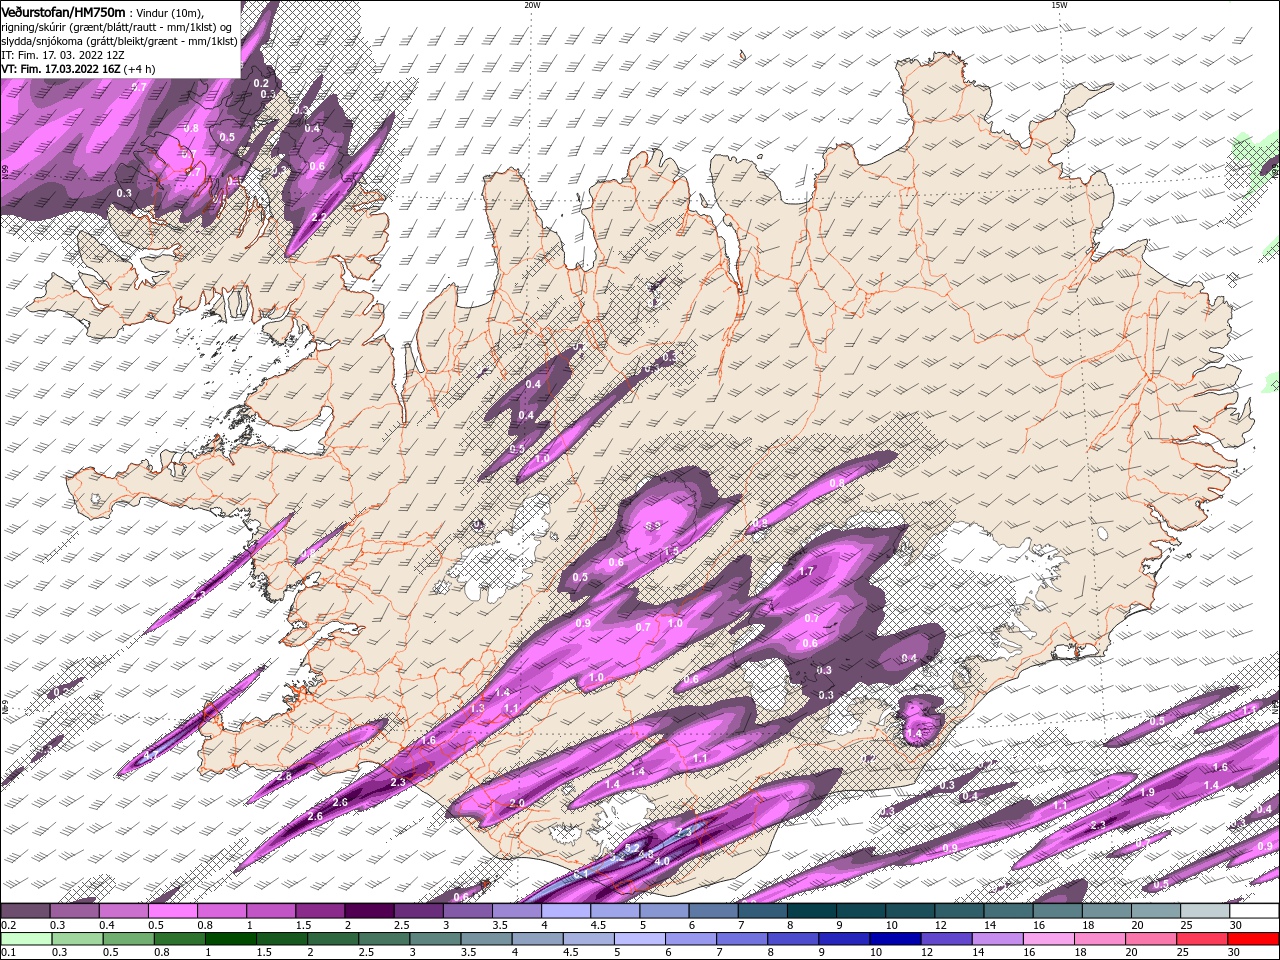The width and height of the screenshot is (1280, 960).
Task: Click the snow scale swatch between 6 and 7
Action: click(x=713, y=911)
